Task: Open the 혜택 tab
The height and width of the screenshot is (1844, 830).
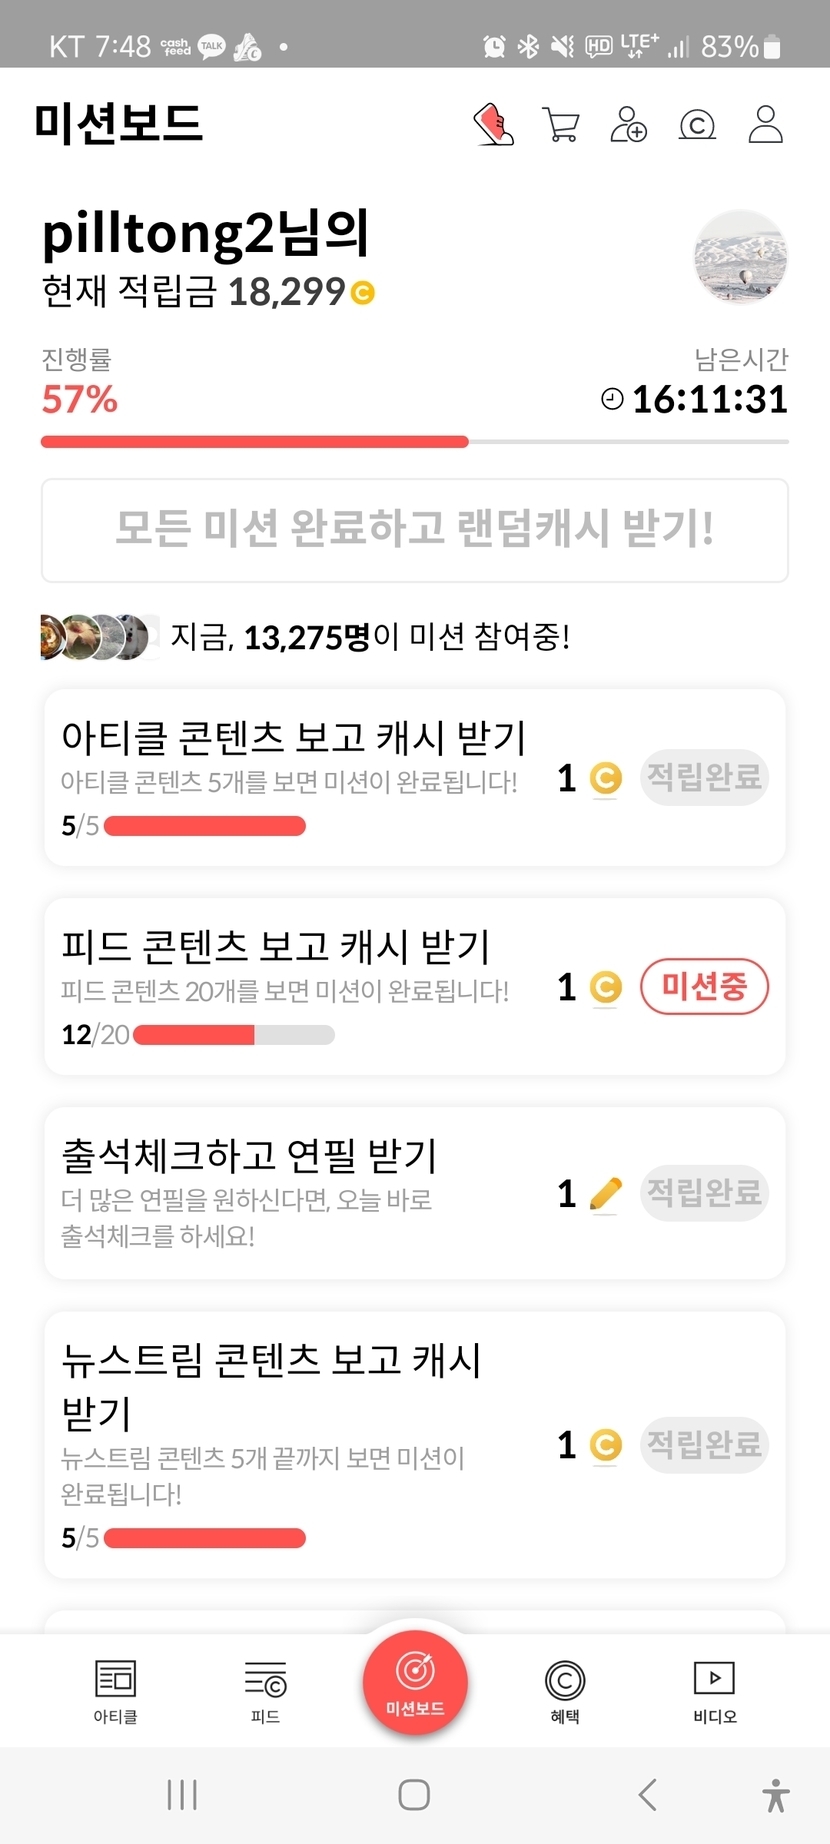Action: pyautogui.click(x=565, y=1691)
